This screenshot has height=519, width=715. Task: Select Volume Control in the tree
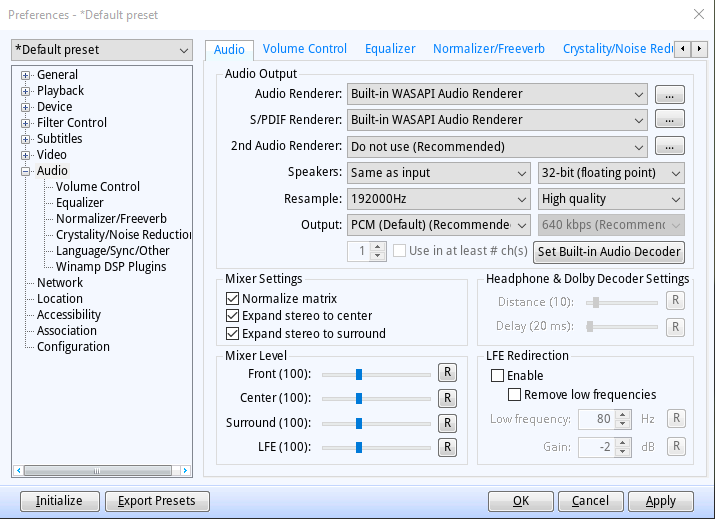98,187
